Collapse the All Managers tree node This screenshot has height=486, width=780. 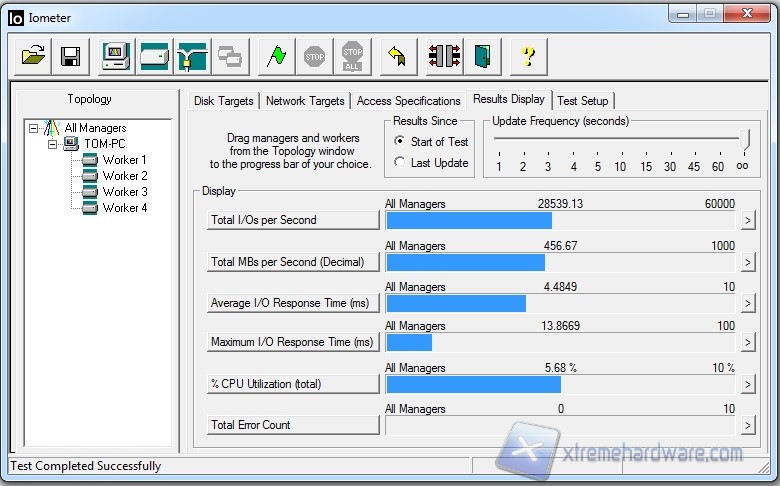pyautogui.click(x=35, y=128)
